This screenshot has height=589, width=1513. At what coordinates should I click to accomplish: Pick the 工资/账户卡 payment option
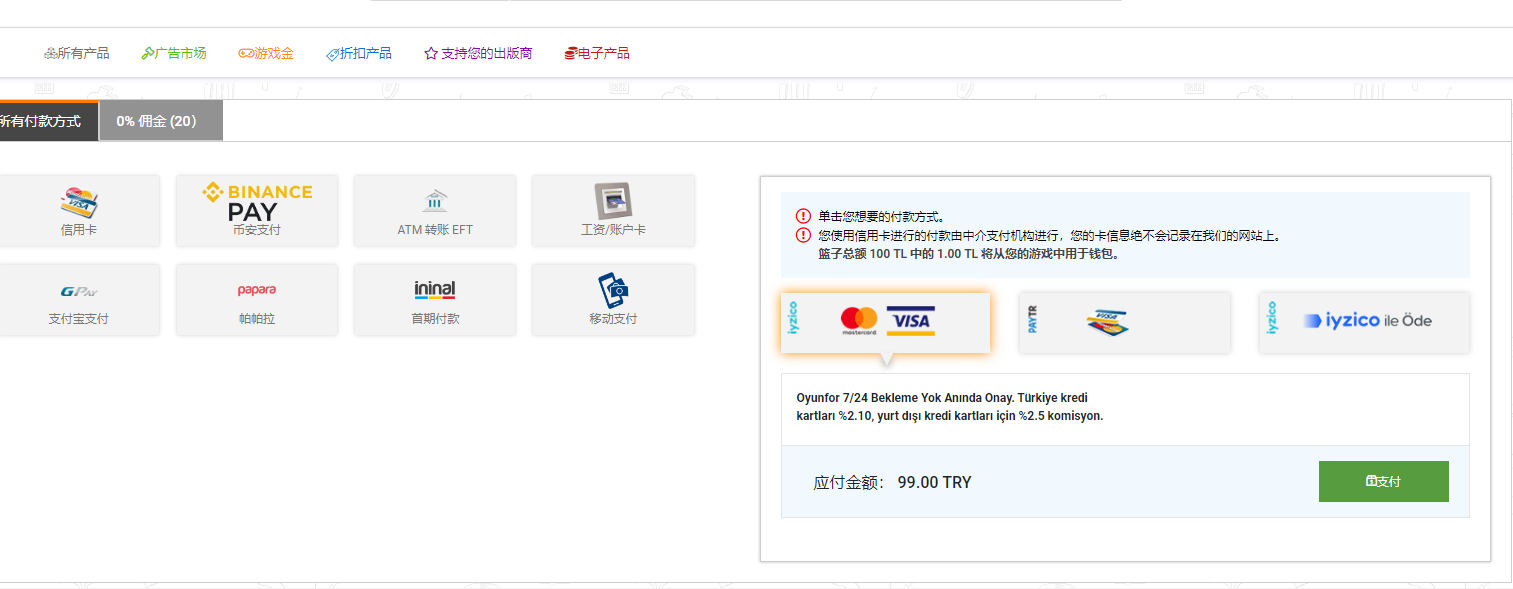pos(613,210)
